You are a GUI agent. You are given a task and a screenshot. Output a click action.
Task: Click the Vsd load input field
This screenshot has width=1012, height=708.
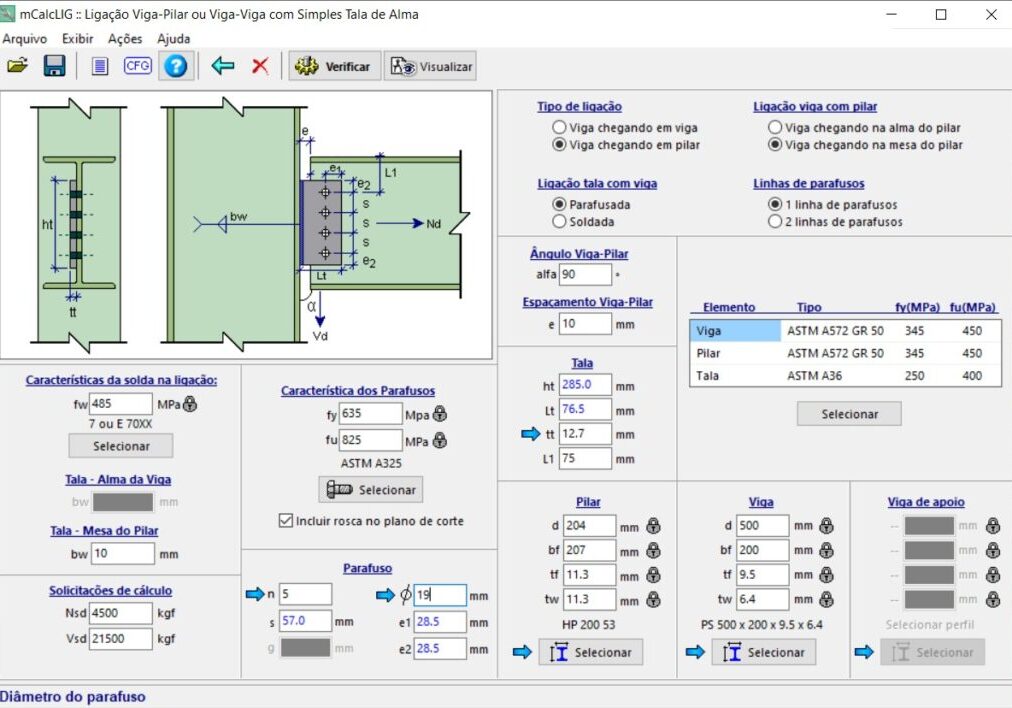(121, 639)
